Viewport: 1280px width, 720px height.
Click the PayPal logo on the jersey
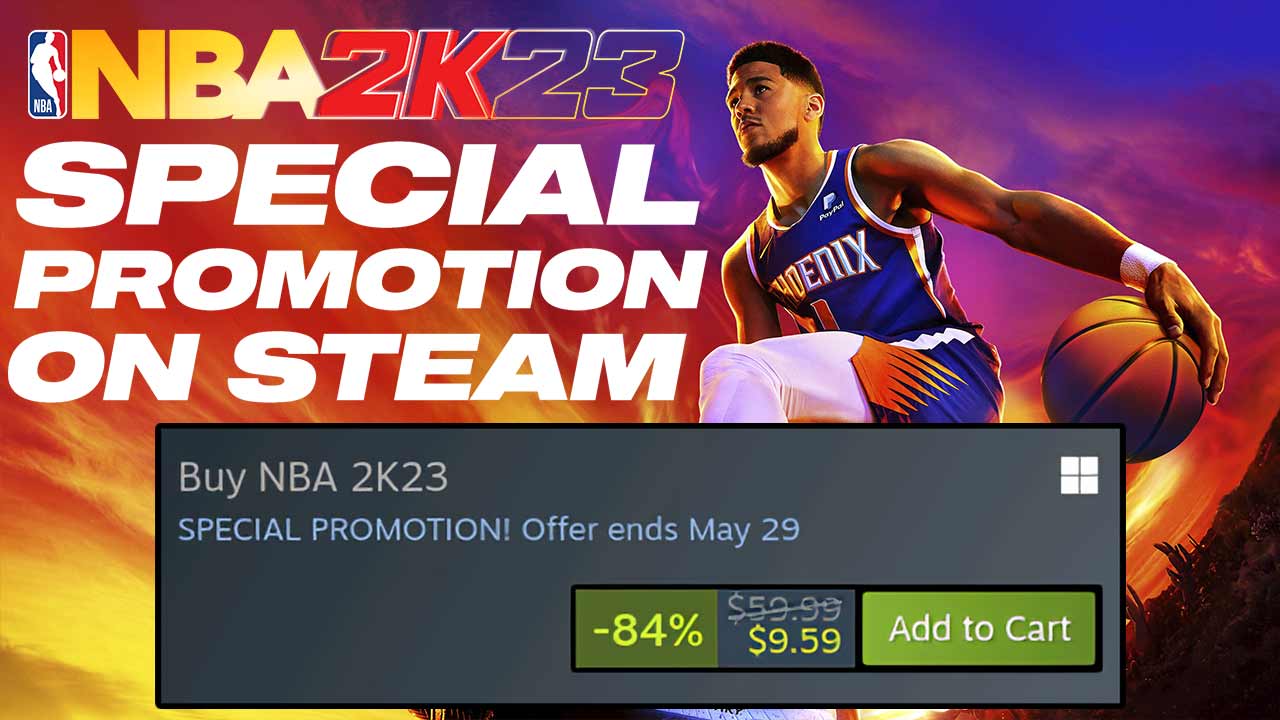click(x=832, y=206)
